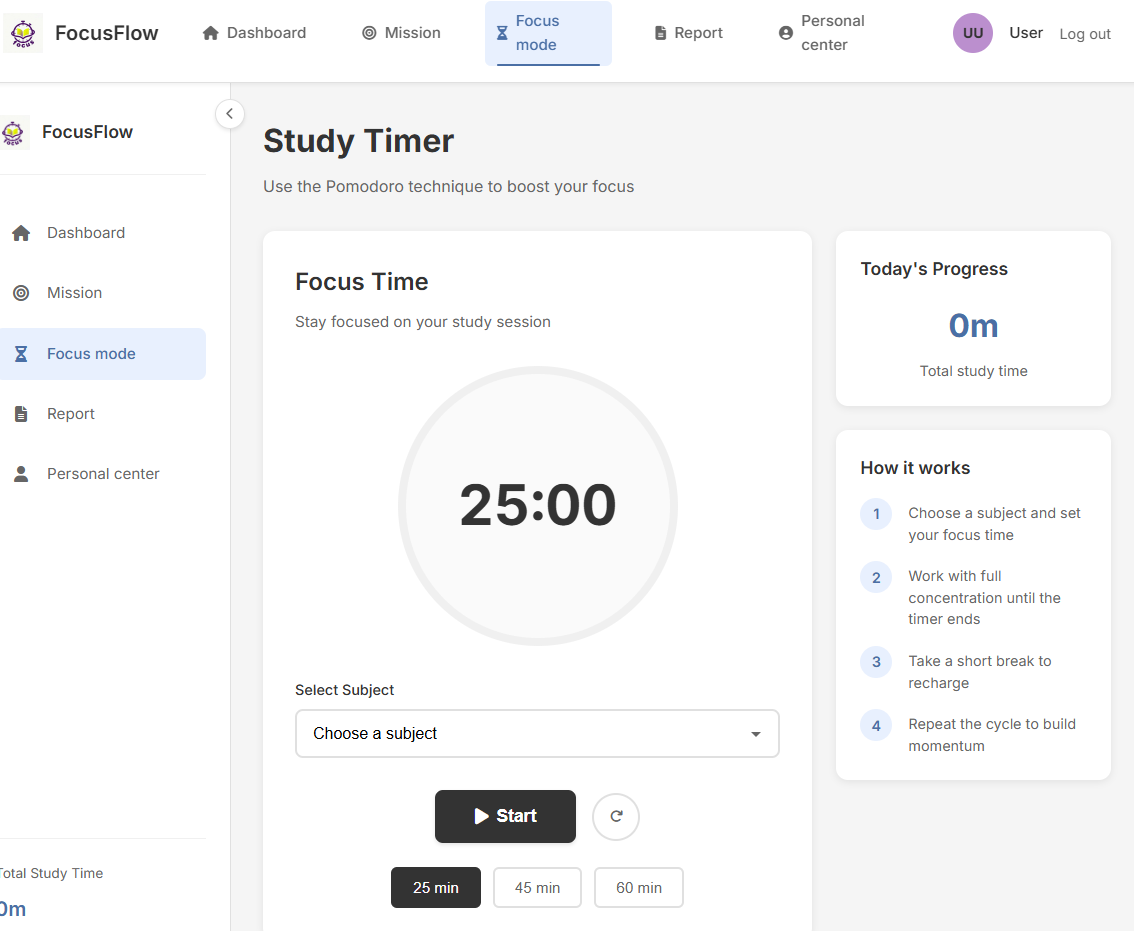Image resolution: width=1134 pixels, height=931 pixels.
Task: Collapse the sidebar with the chevron button
Action: point(229,114)
